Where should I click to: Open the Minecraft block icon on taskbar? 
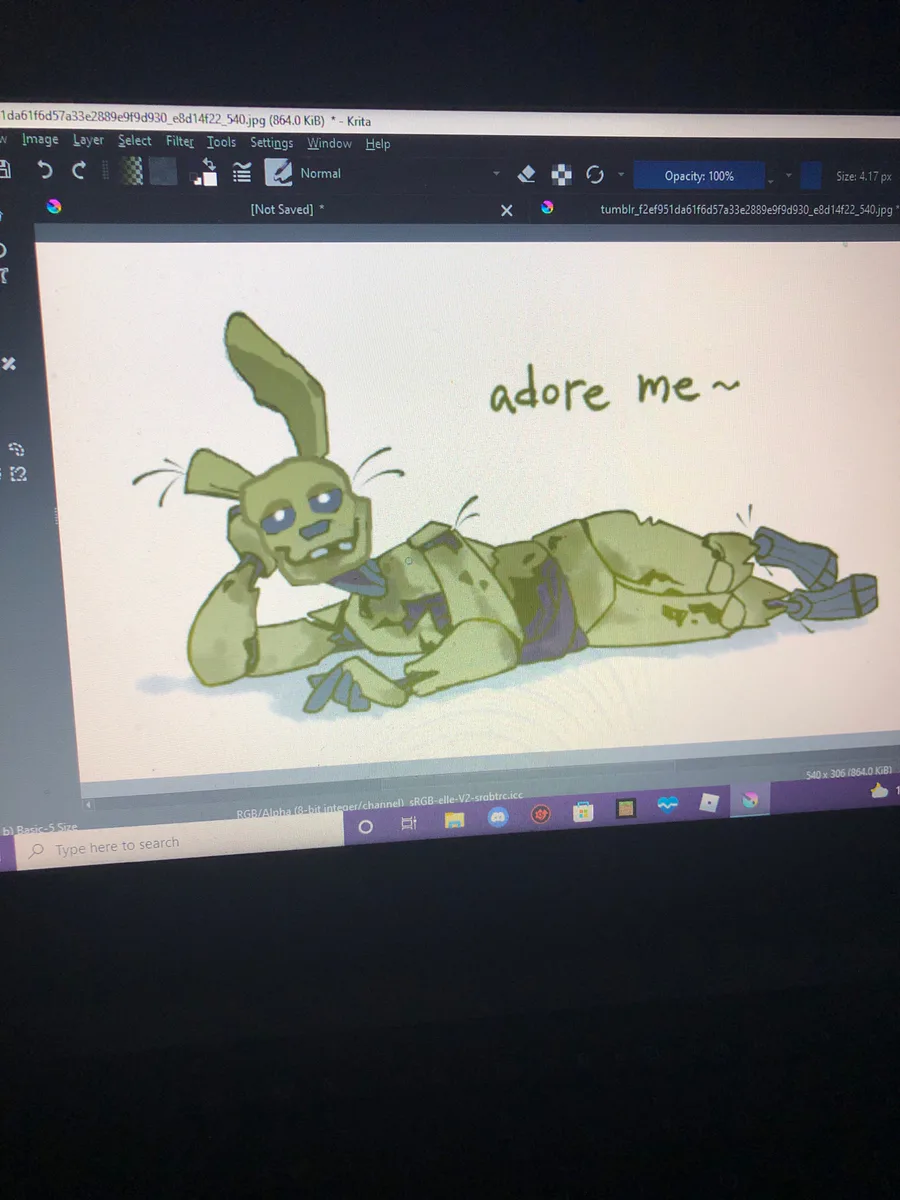coord(626,808)
